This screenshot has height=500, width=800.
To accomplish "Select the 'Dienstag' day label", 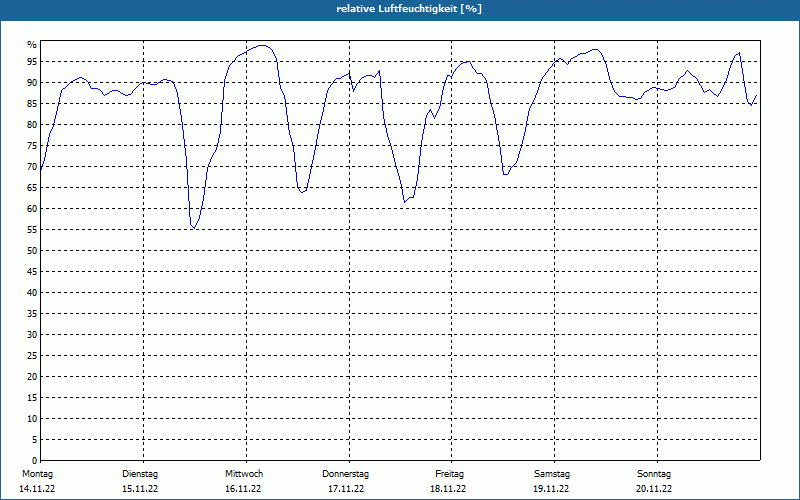I will click(140, 474).
